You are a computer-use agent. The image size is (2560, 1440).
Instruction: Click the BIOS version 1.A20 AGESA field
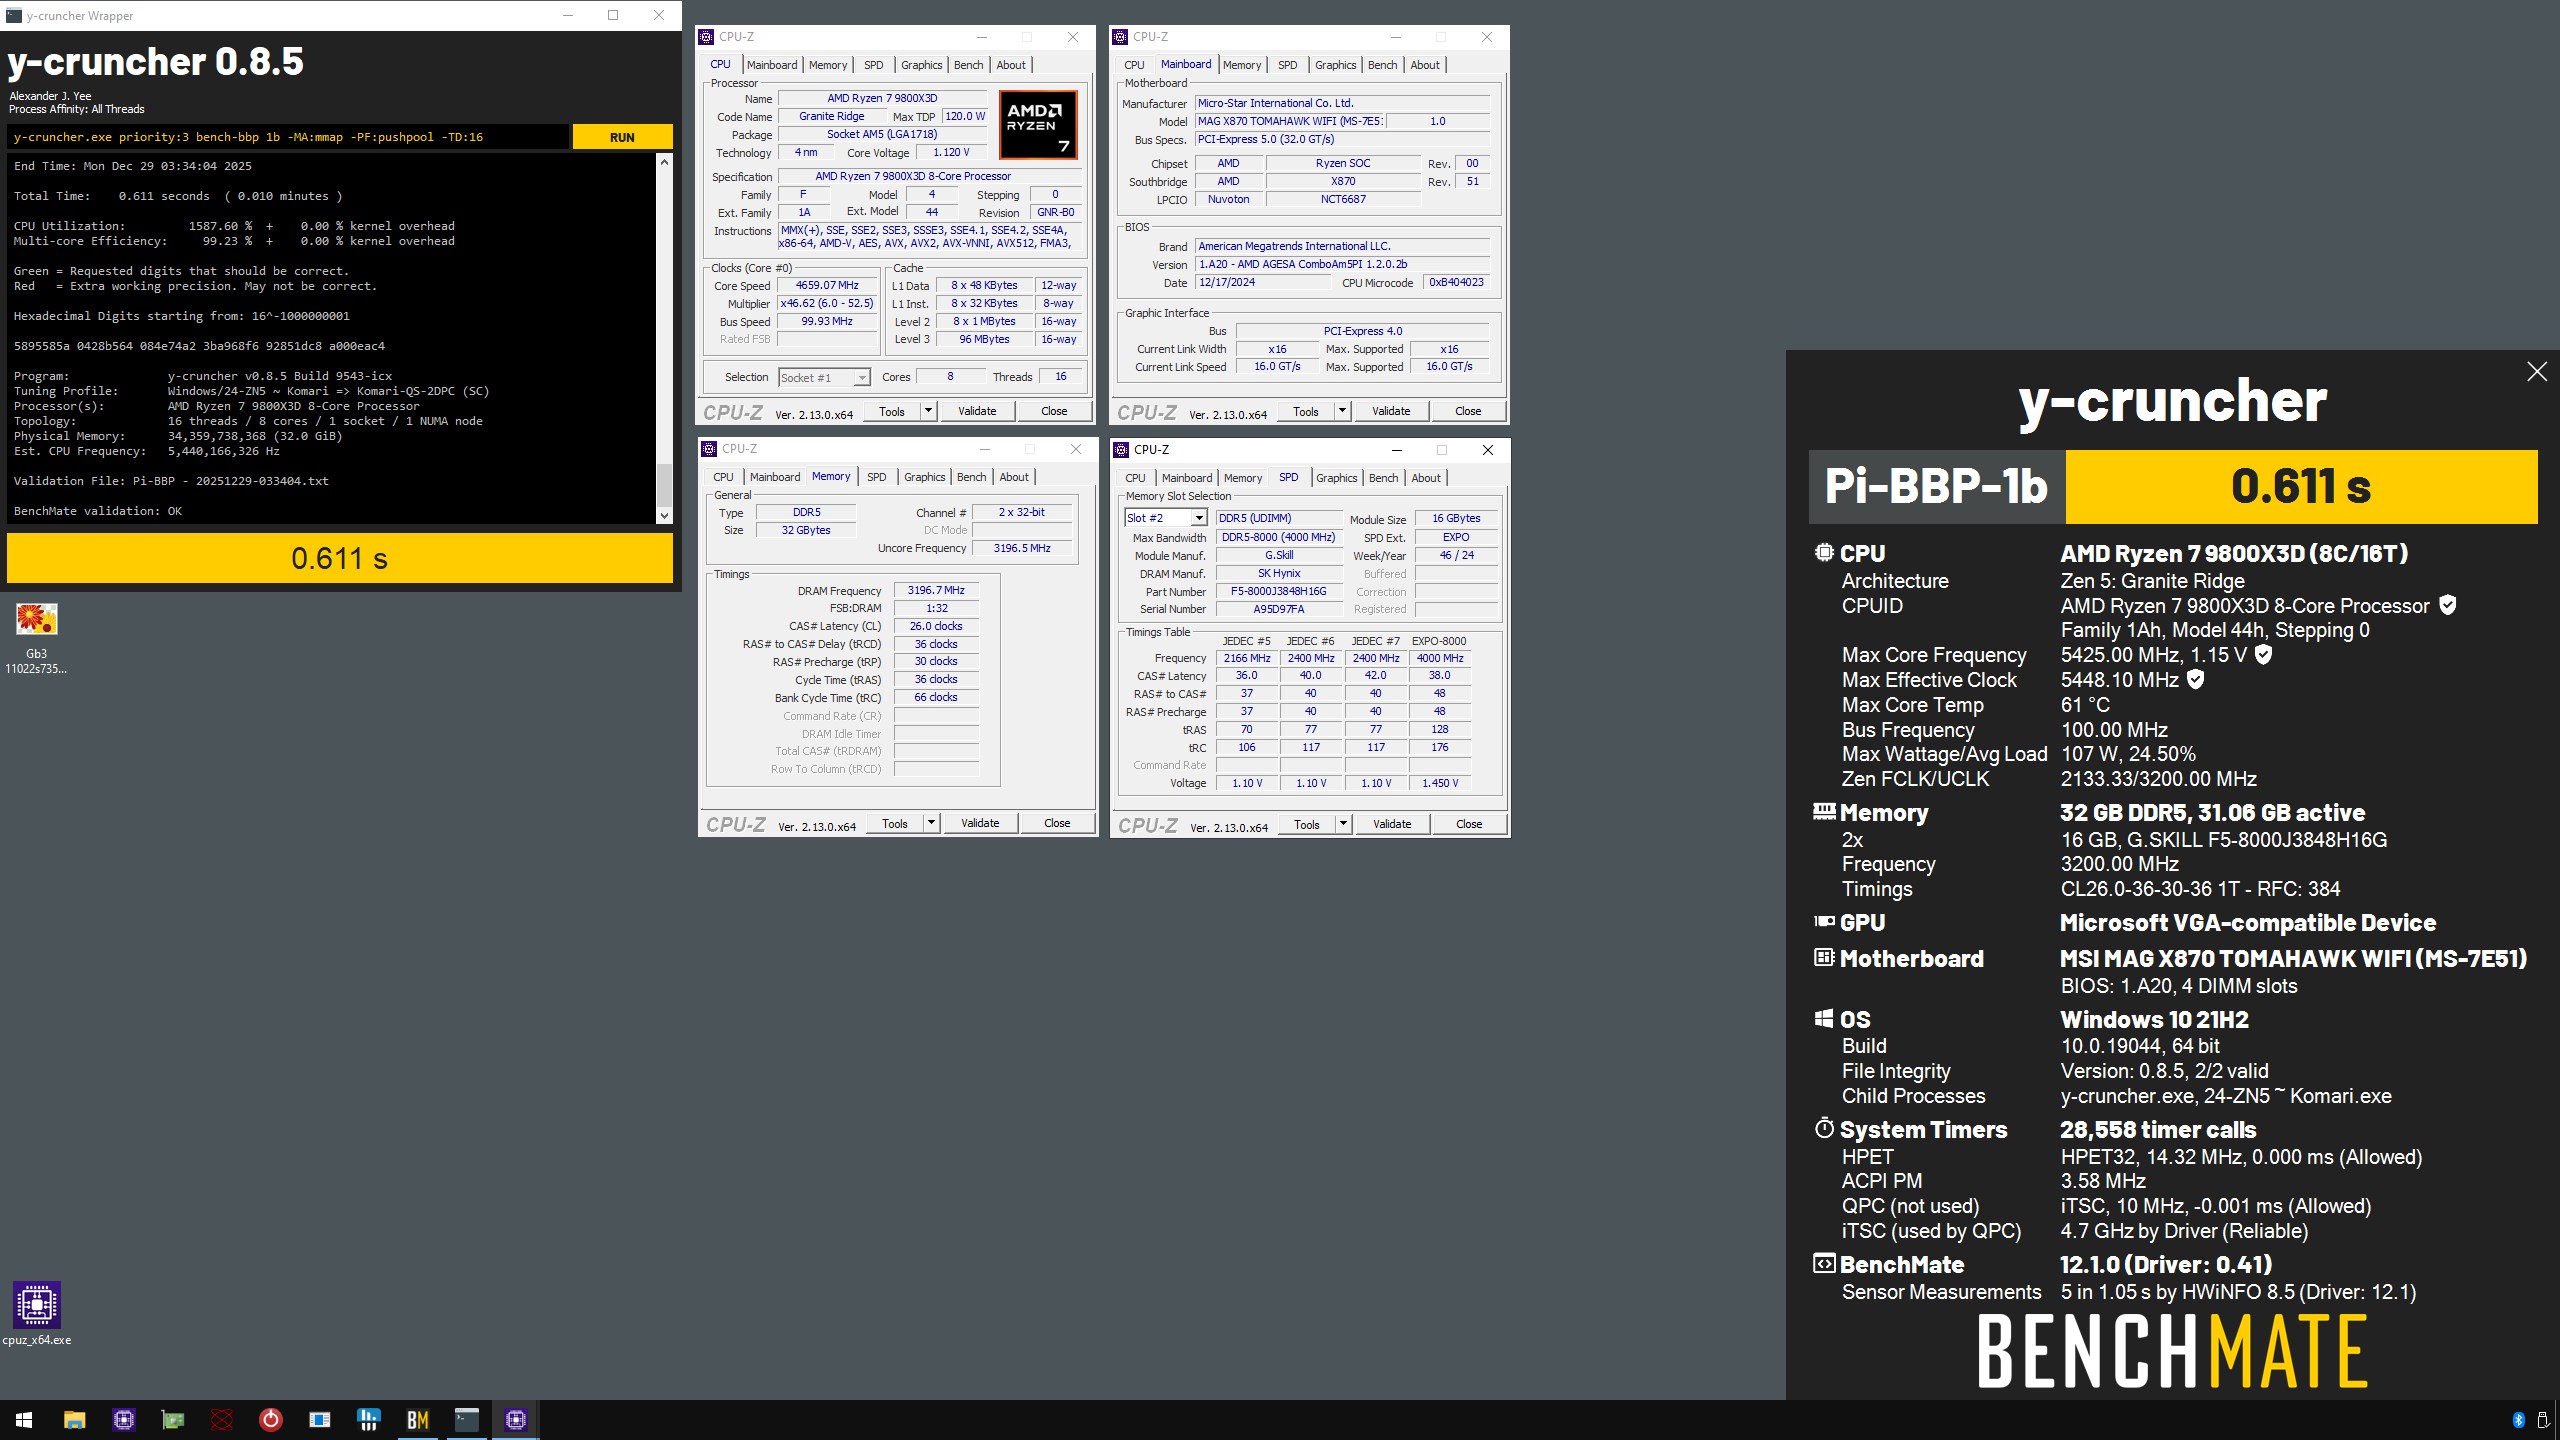coord(1342,264)
